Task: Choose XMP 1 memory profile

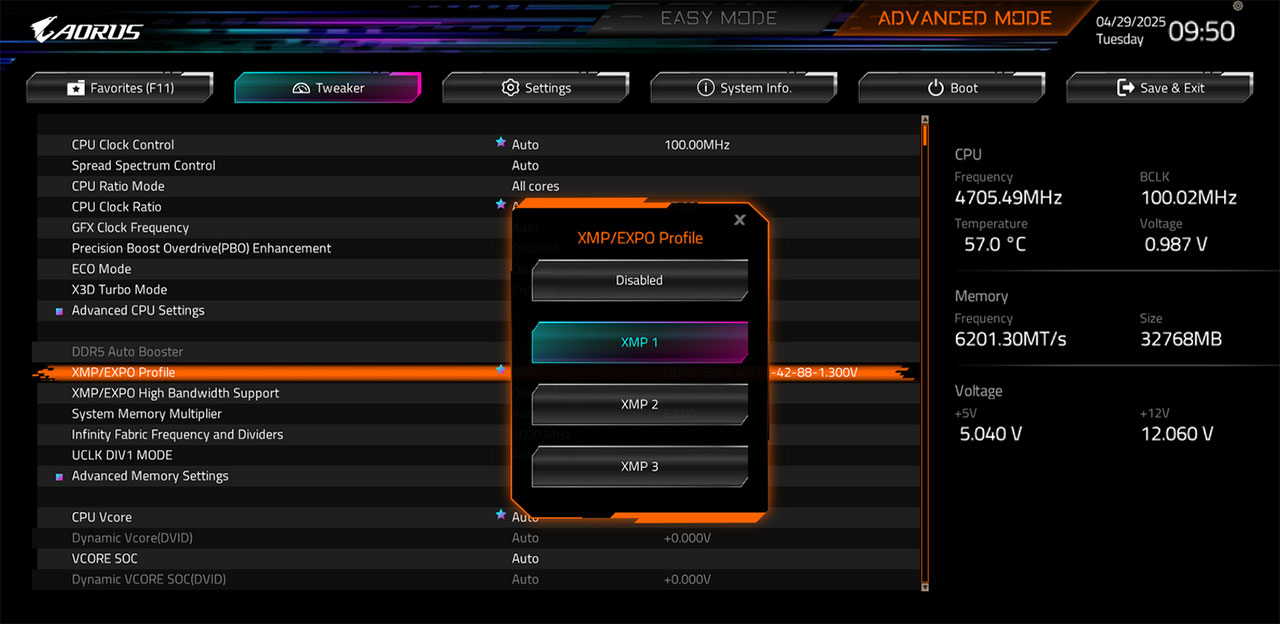Action: tap(639, 343)
